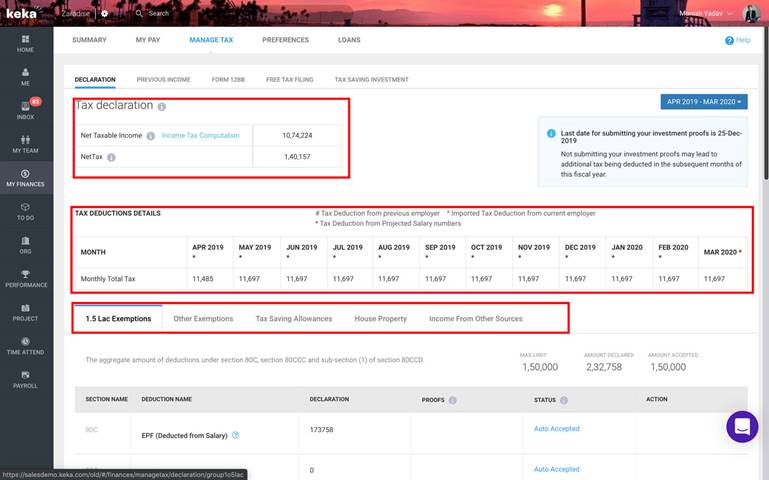Click info icon next to Proofs column
Viewport: 769px width, 480px height.
tap(453, 400)
